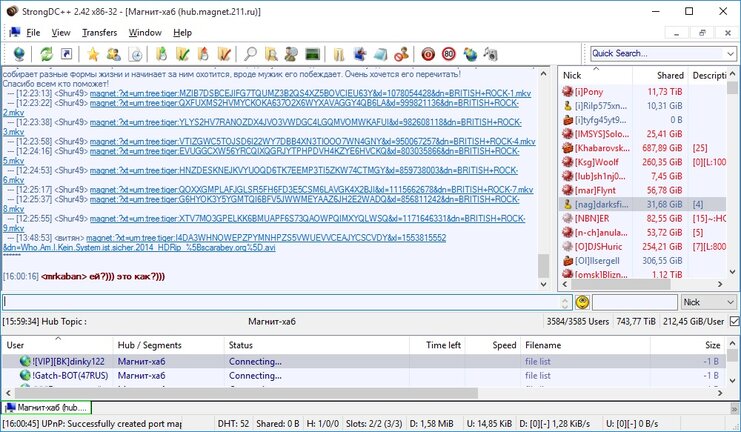Open the Search magnifier icon
This screenshot has width=741, height=432.
coord(250,54)
